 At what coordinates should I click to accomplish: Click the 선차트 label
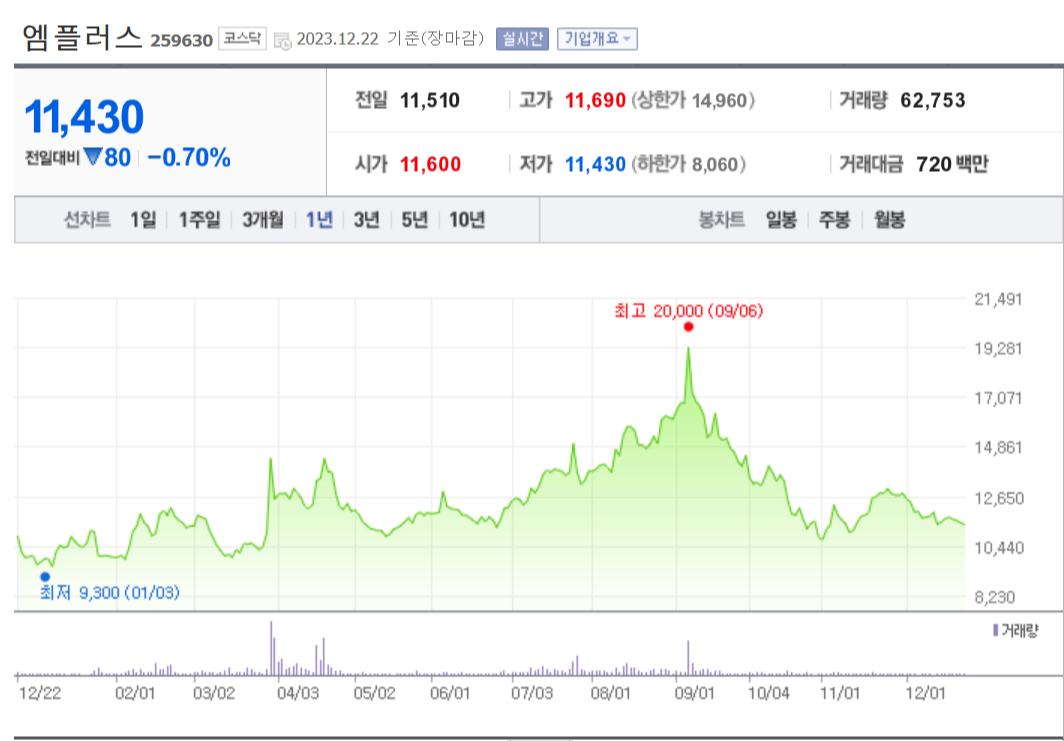coord(87,220)
